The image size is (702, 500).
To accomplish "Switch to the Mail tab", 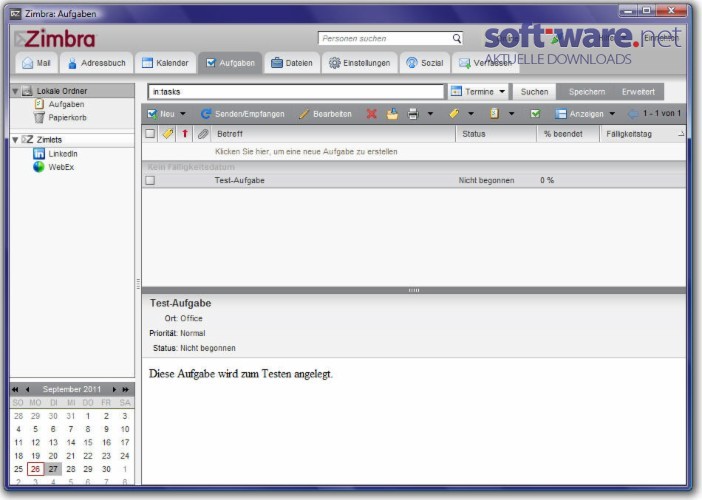I will [37, 63].
